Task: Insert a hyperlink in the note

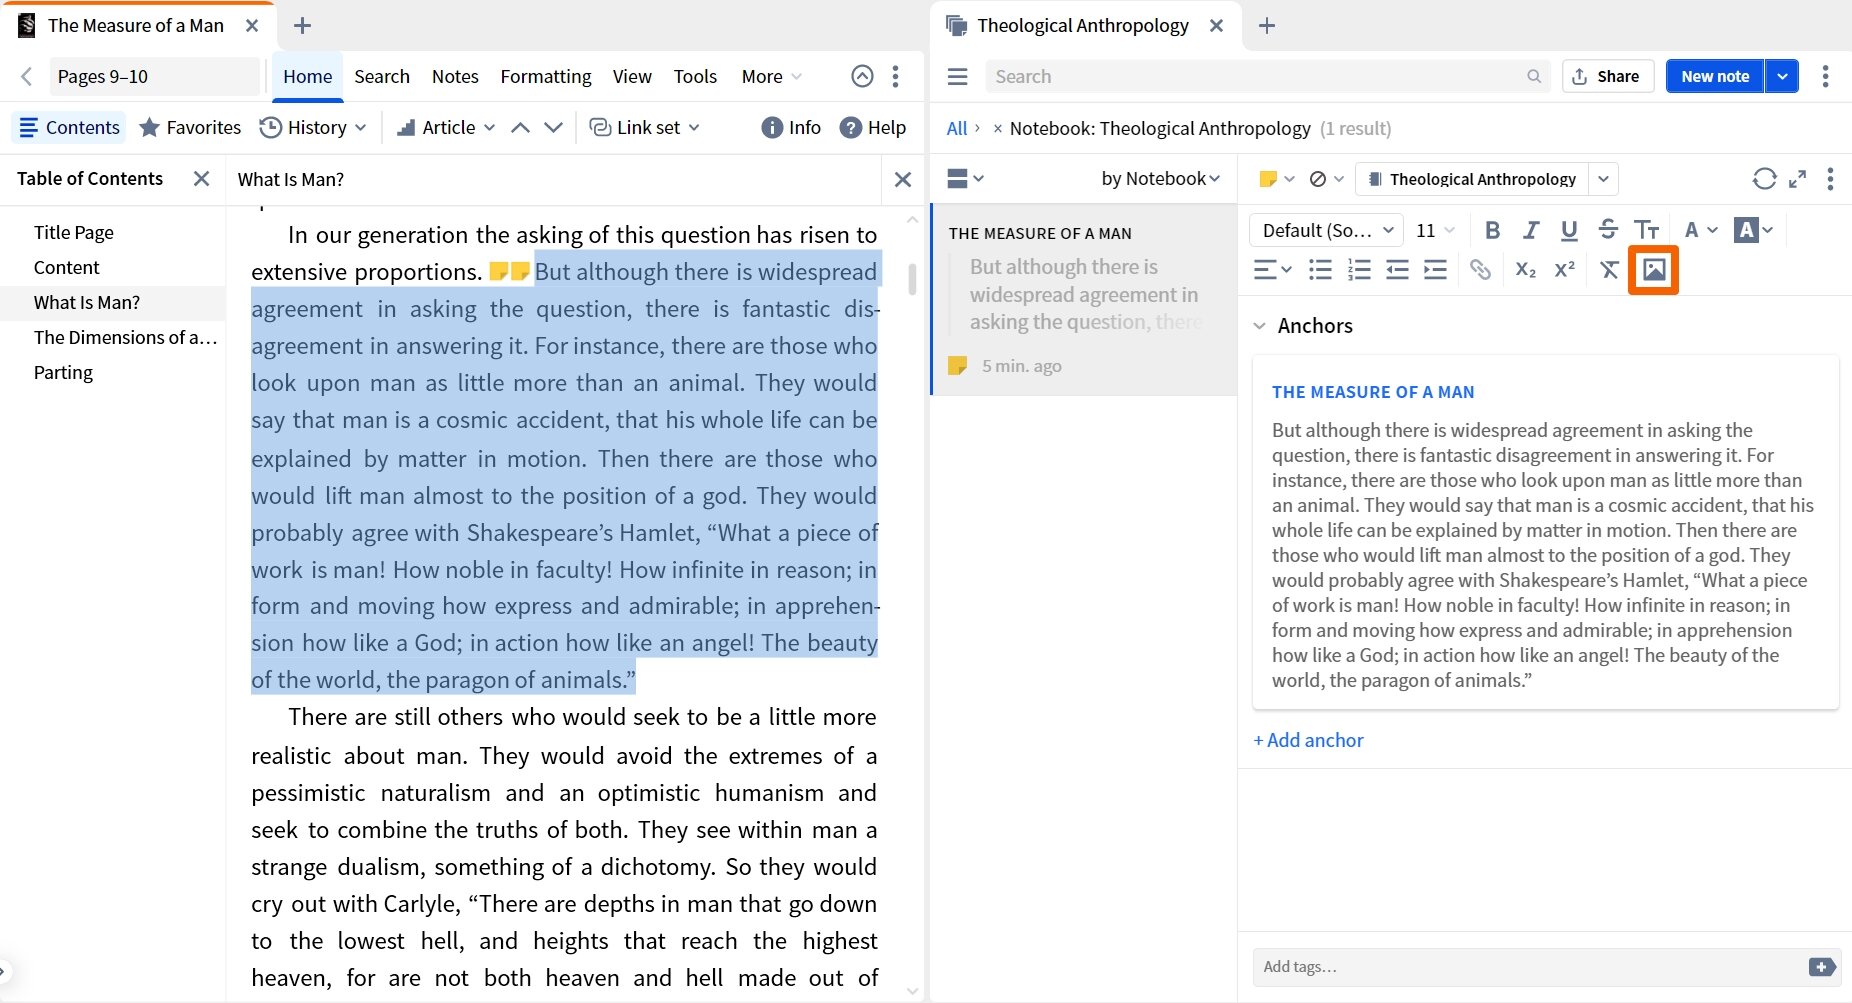Action: pyautogui.click(x=1480, y=269)
